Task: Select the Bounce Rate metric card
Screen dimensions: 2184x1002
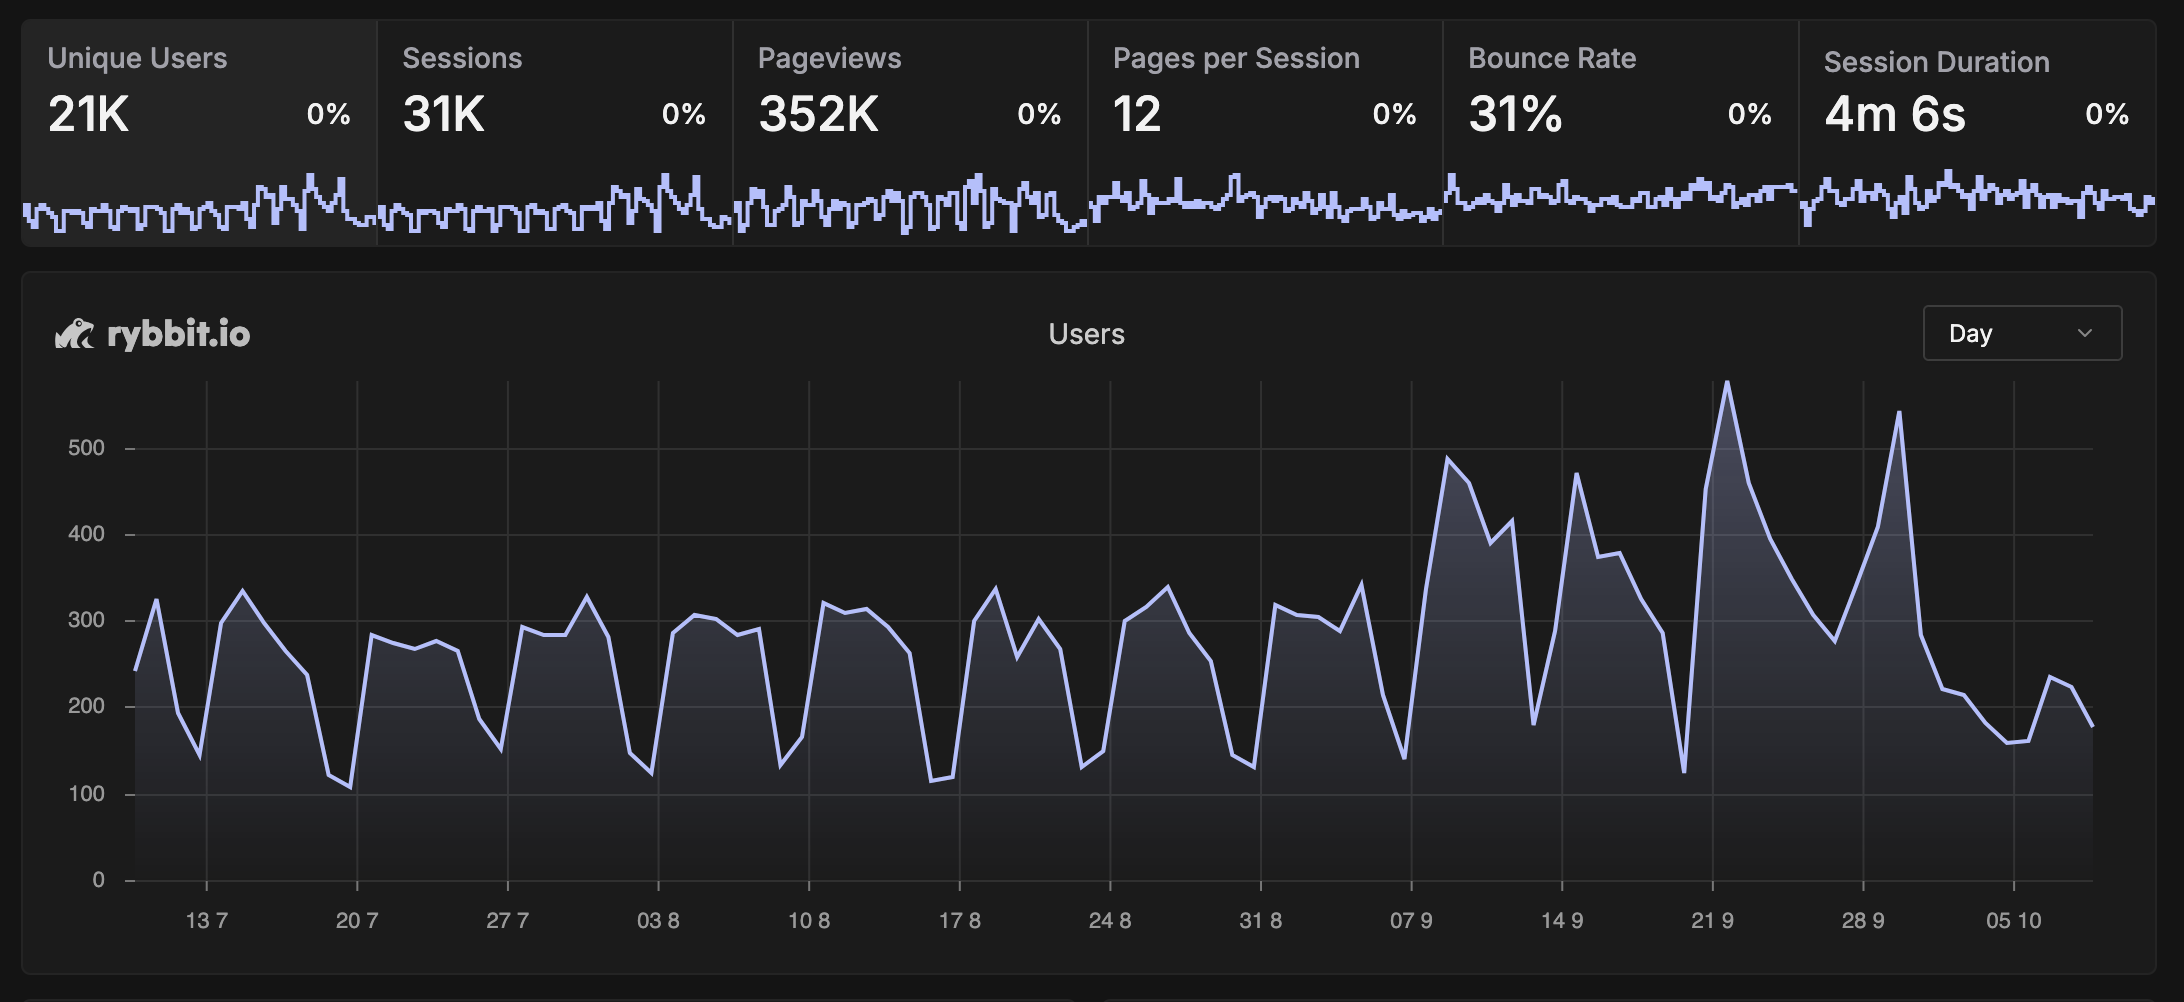Action: tap(1619, 90)
